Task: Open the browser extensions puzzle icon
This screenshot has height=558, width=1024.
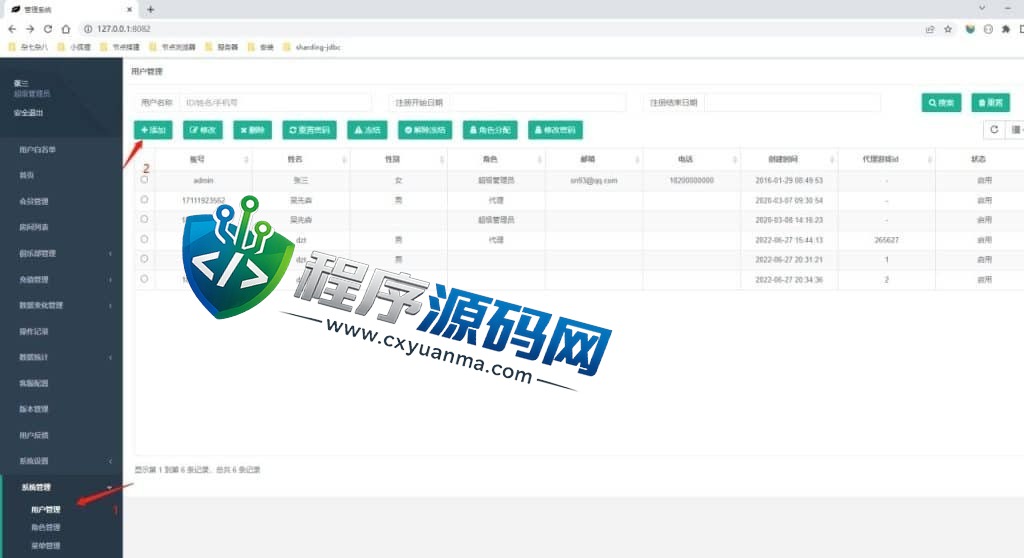Action: click(x=1006, y=29)
